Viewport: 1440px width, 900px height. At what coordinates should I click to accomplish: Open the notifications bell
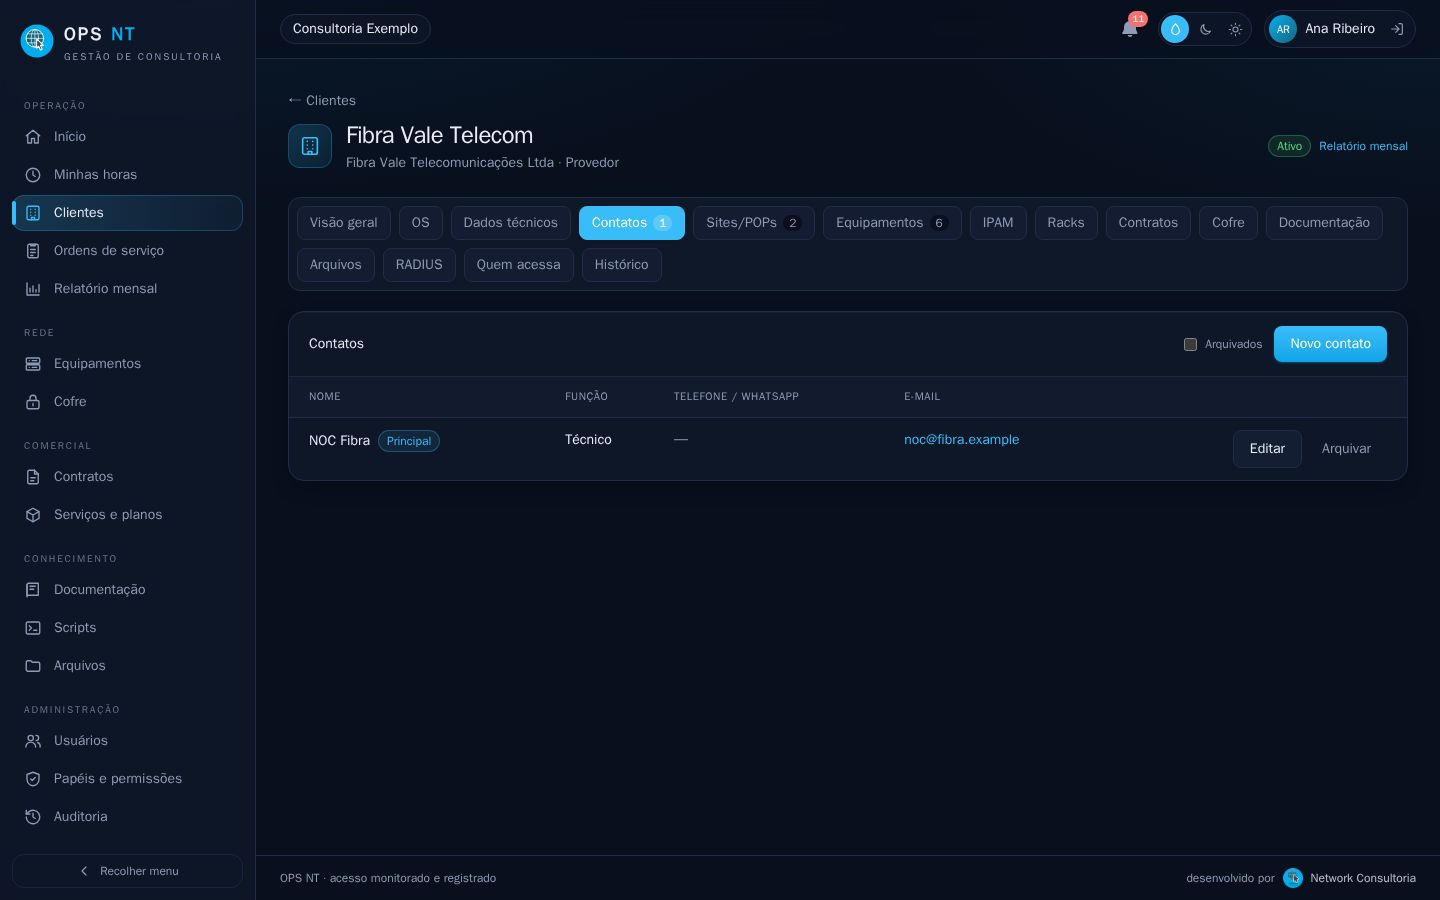(1130, 29)
